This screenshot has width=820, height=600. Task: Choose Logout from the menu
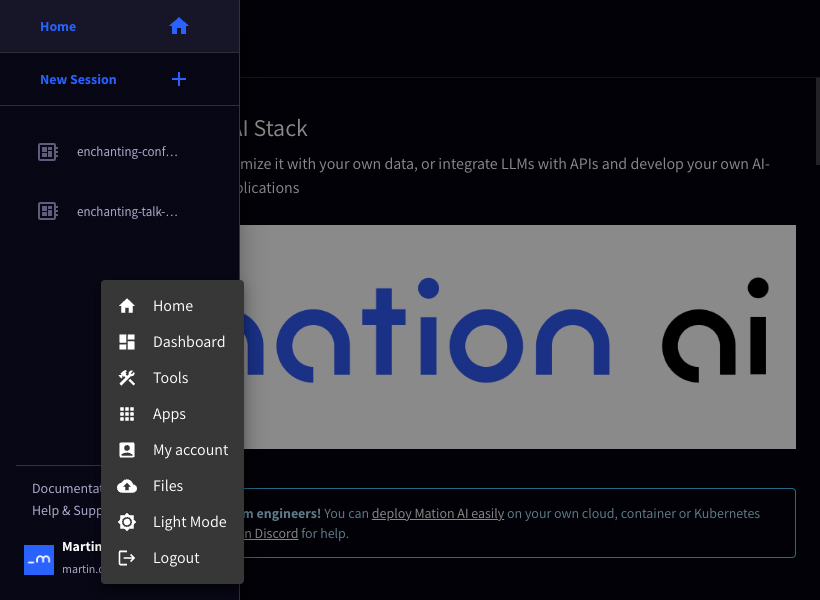click(x=173, y=558)
